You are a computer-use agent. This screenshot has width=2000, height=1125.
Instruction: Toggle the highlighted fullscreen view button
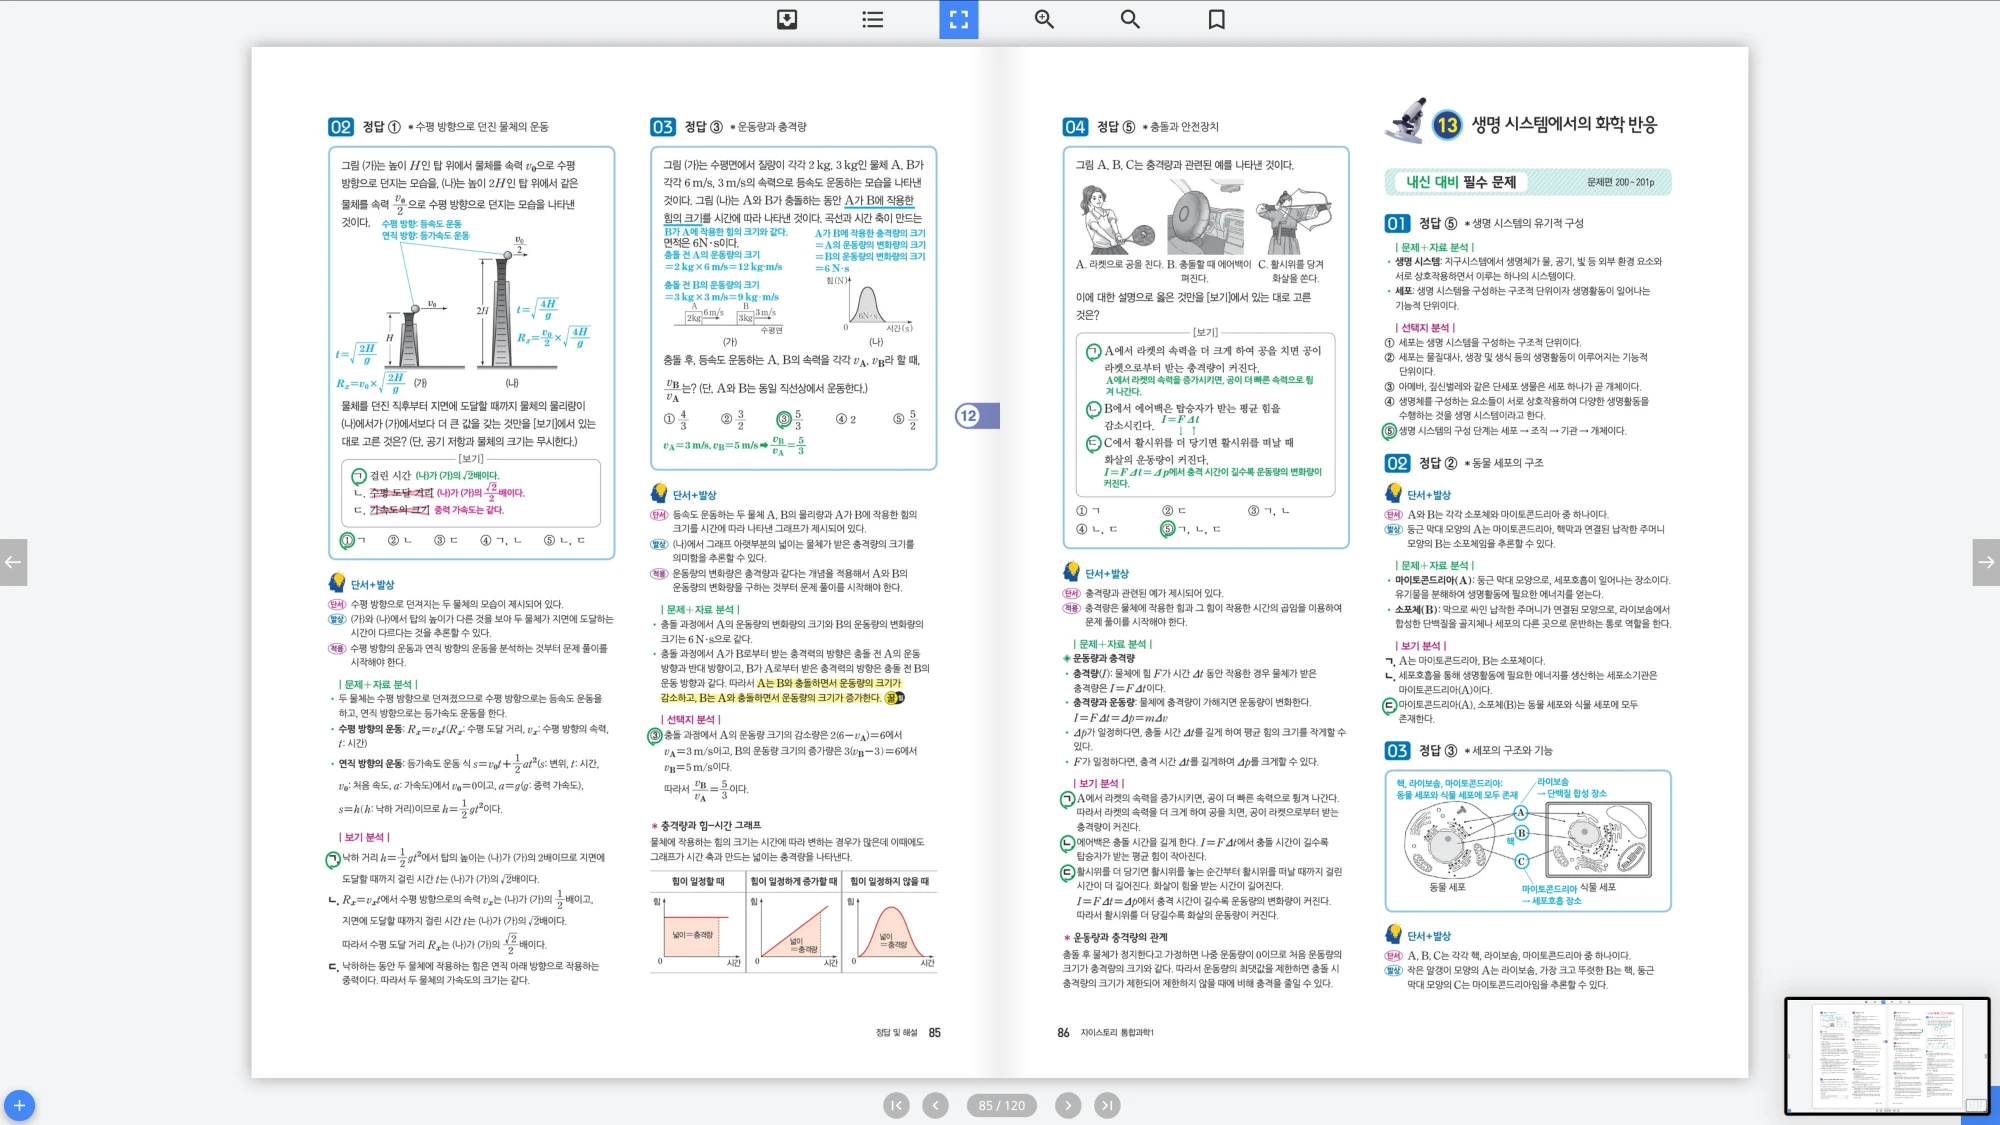958,19
